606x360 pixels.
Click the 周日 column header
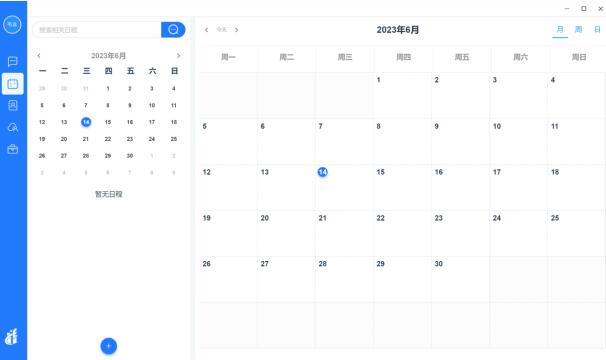pos(579,57)
